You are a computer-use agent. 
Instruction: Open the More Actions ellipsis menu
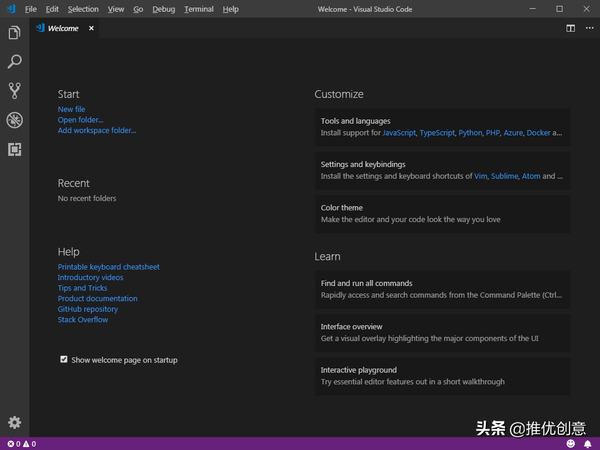point(590,28)
